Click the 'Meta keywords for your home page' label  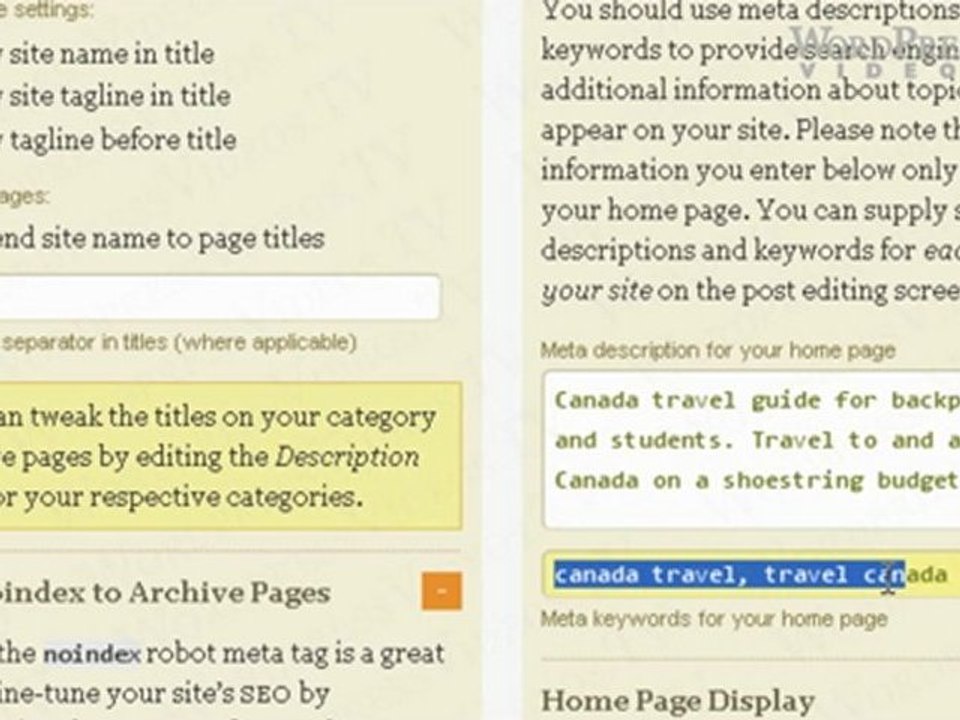click(714, 619)
